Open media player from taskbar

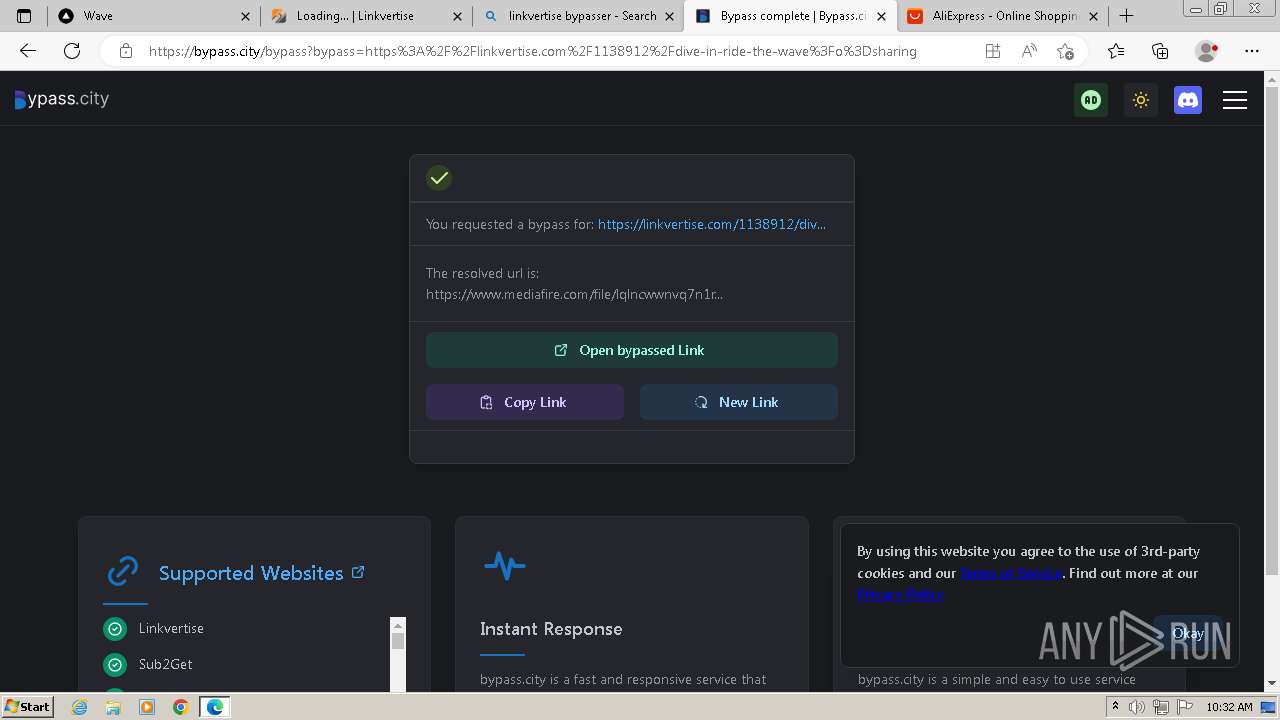pos(147,707)
